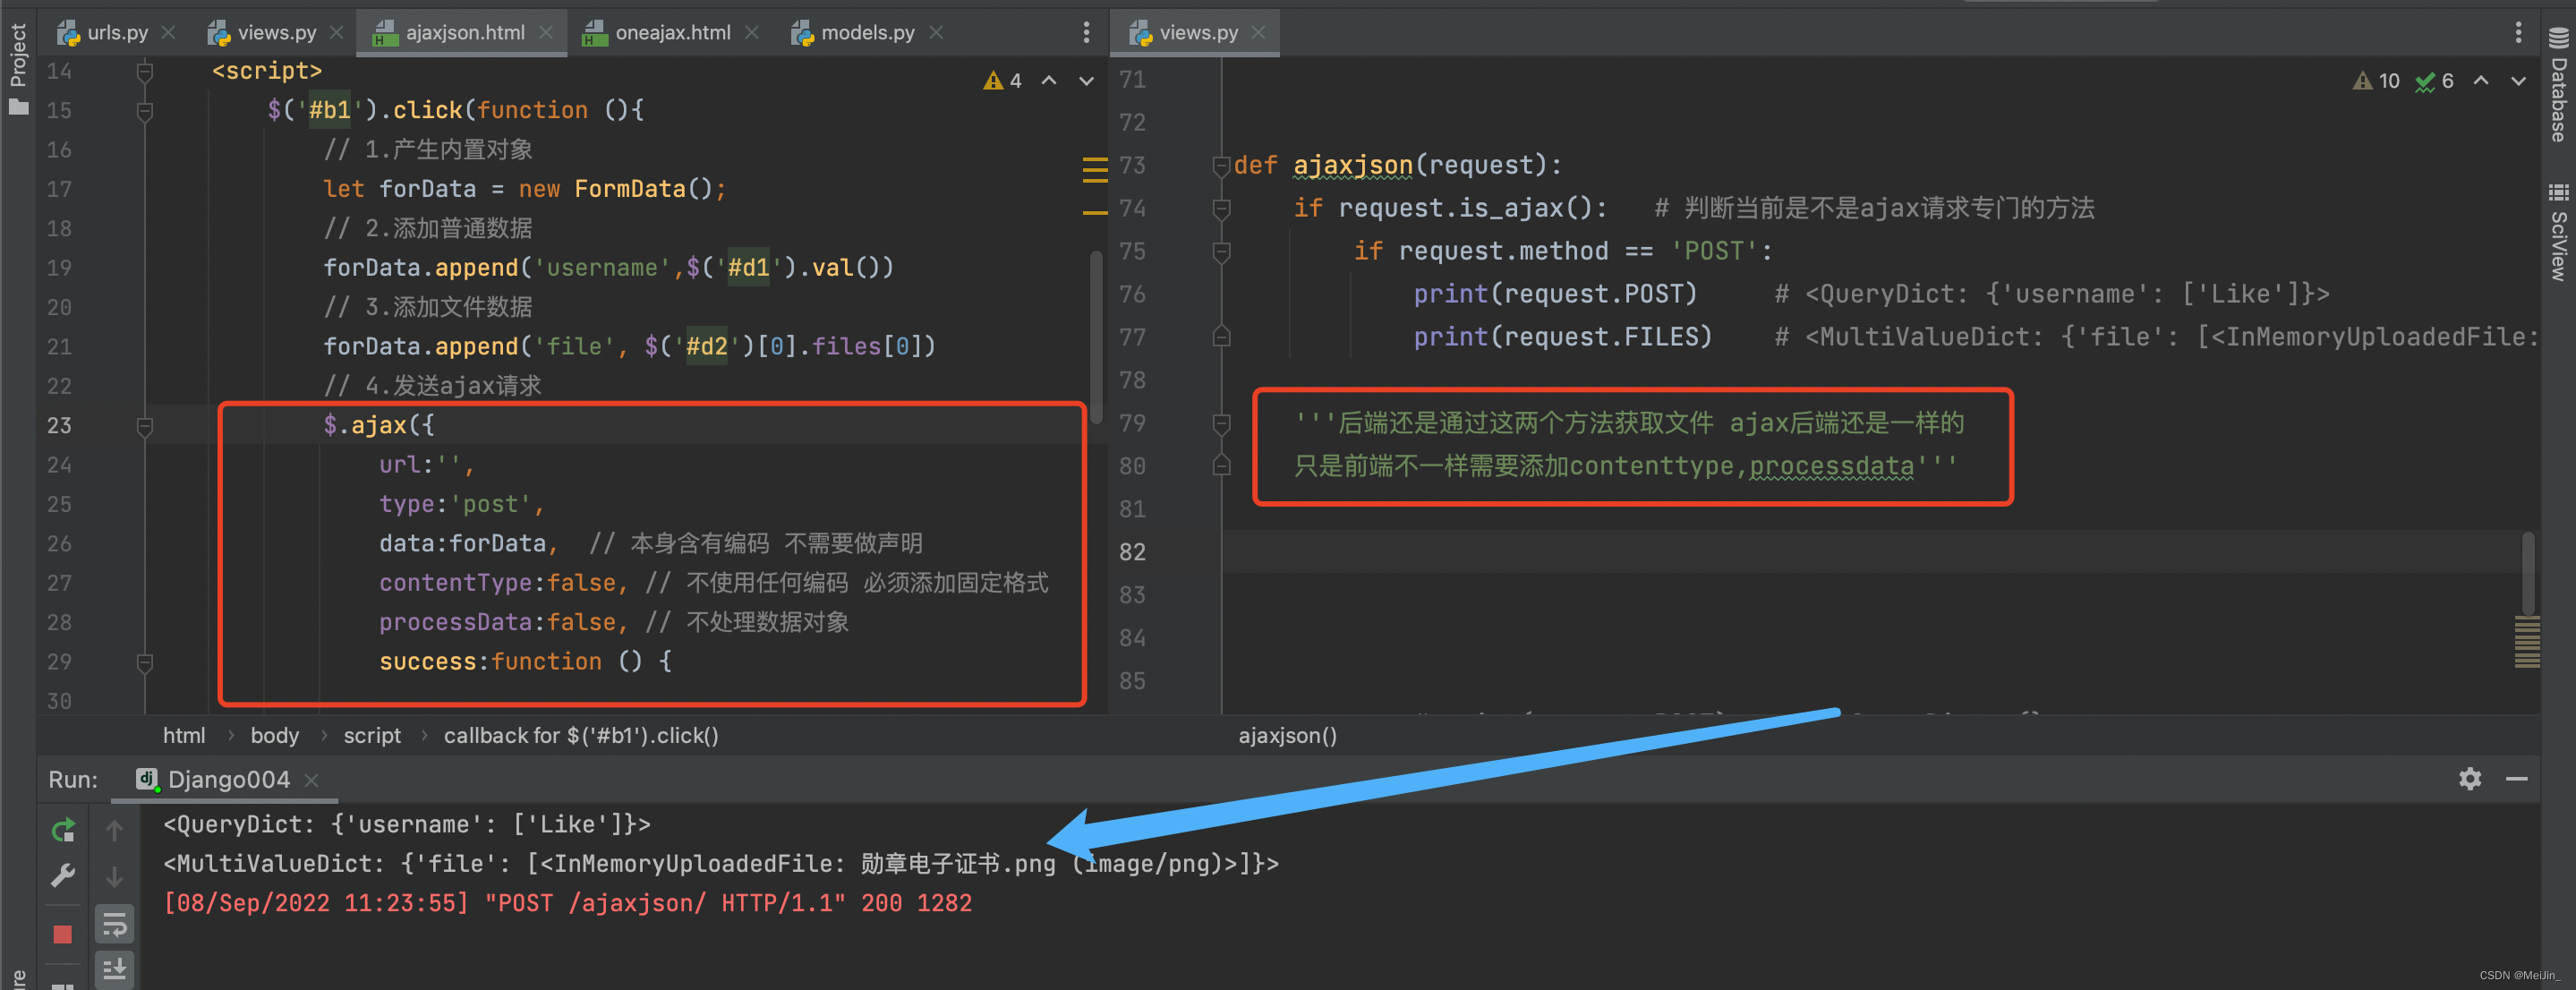Collapse the POST if block at line 75
This screenshot has height=990, width=2576.
1221,252
